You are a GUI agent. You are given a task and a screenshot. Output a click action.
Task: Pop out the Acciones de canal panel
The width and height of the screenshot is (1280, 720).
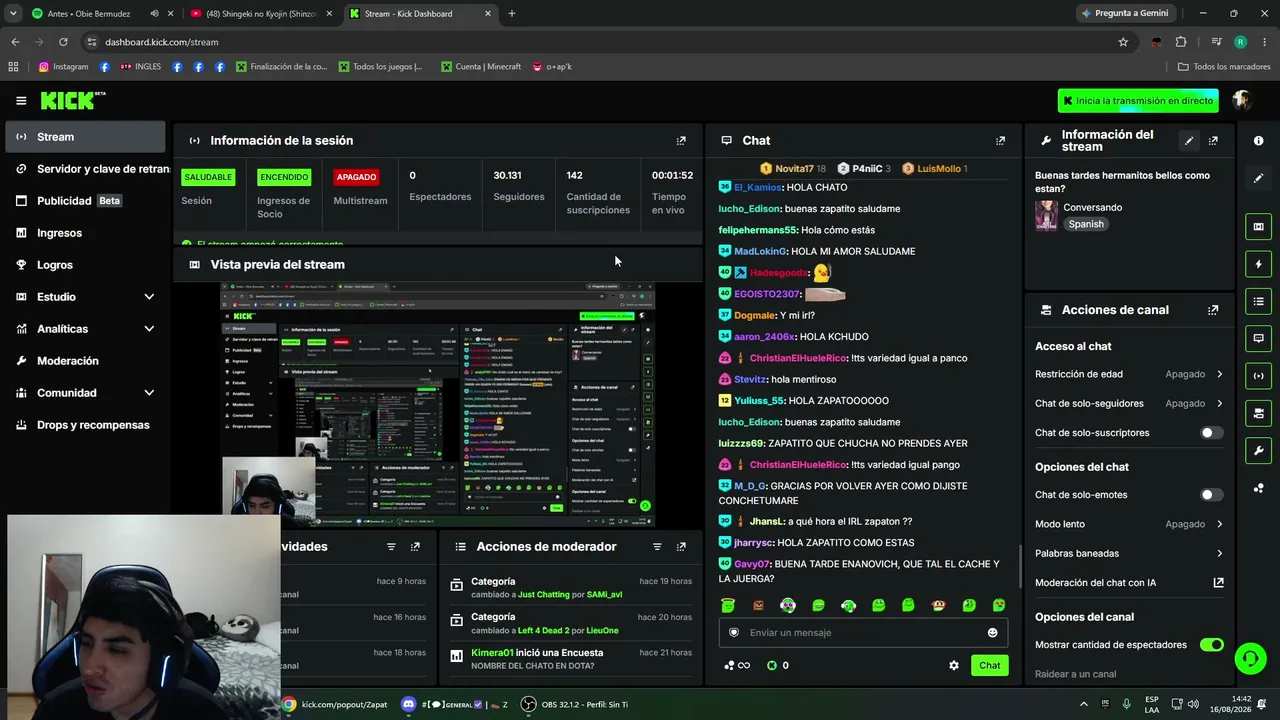[x=1213, y=310]
